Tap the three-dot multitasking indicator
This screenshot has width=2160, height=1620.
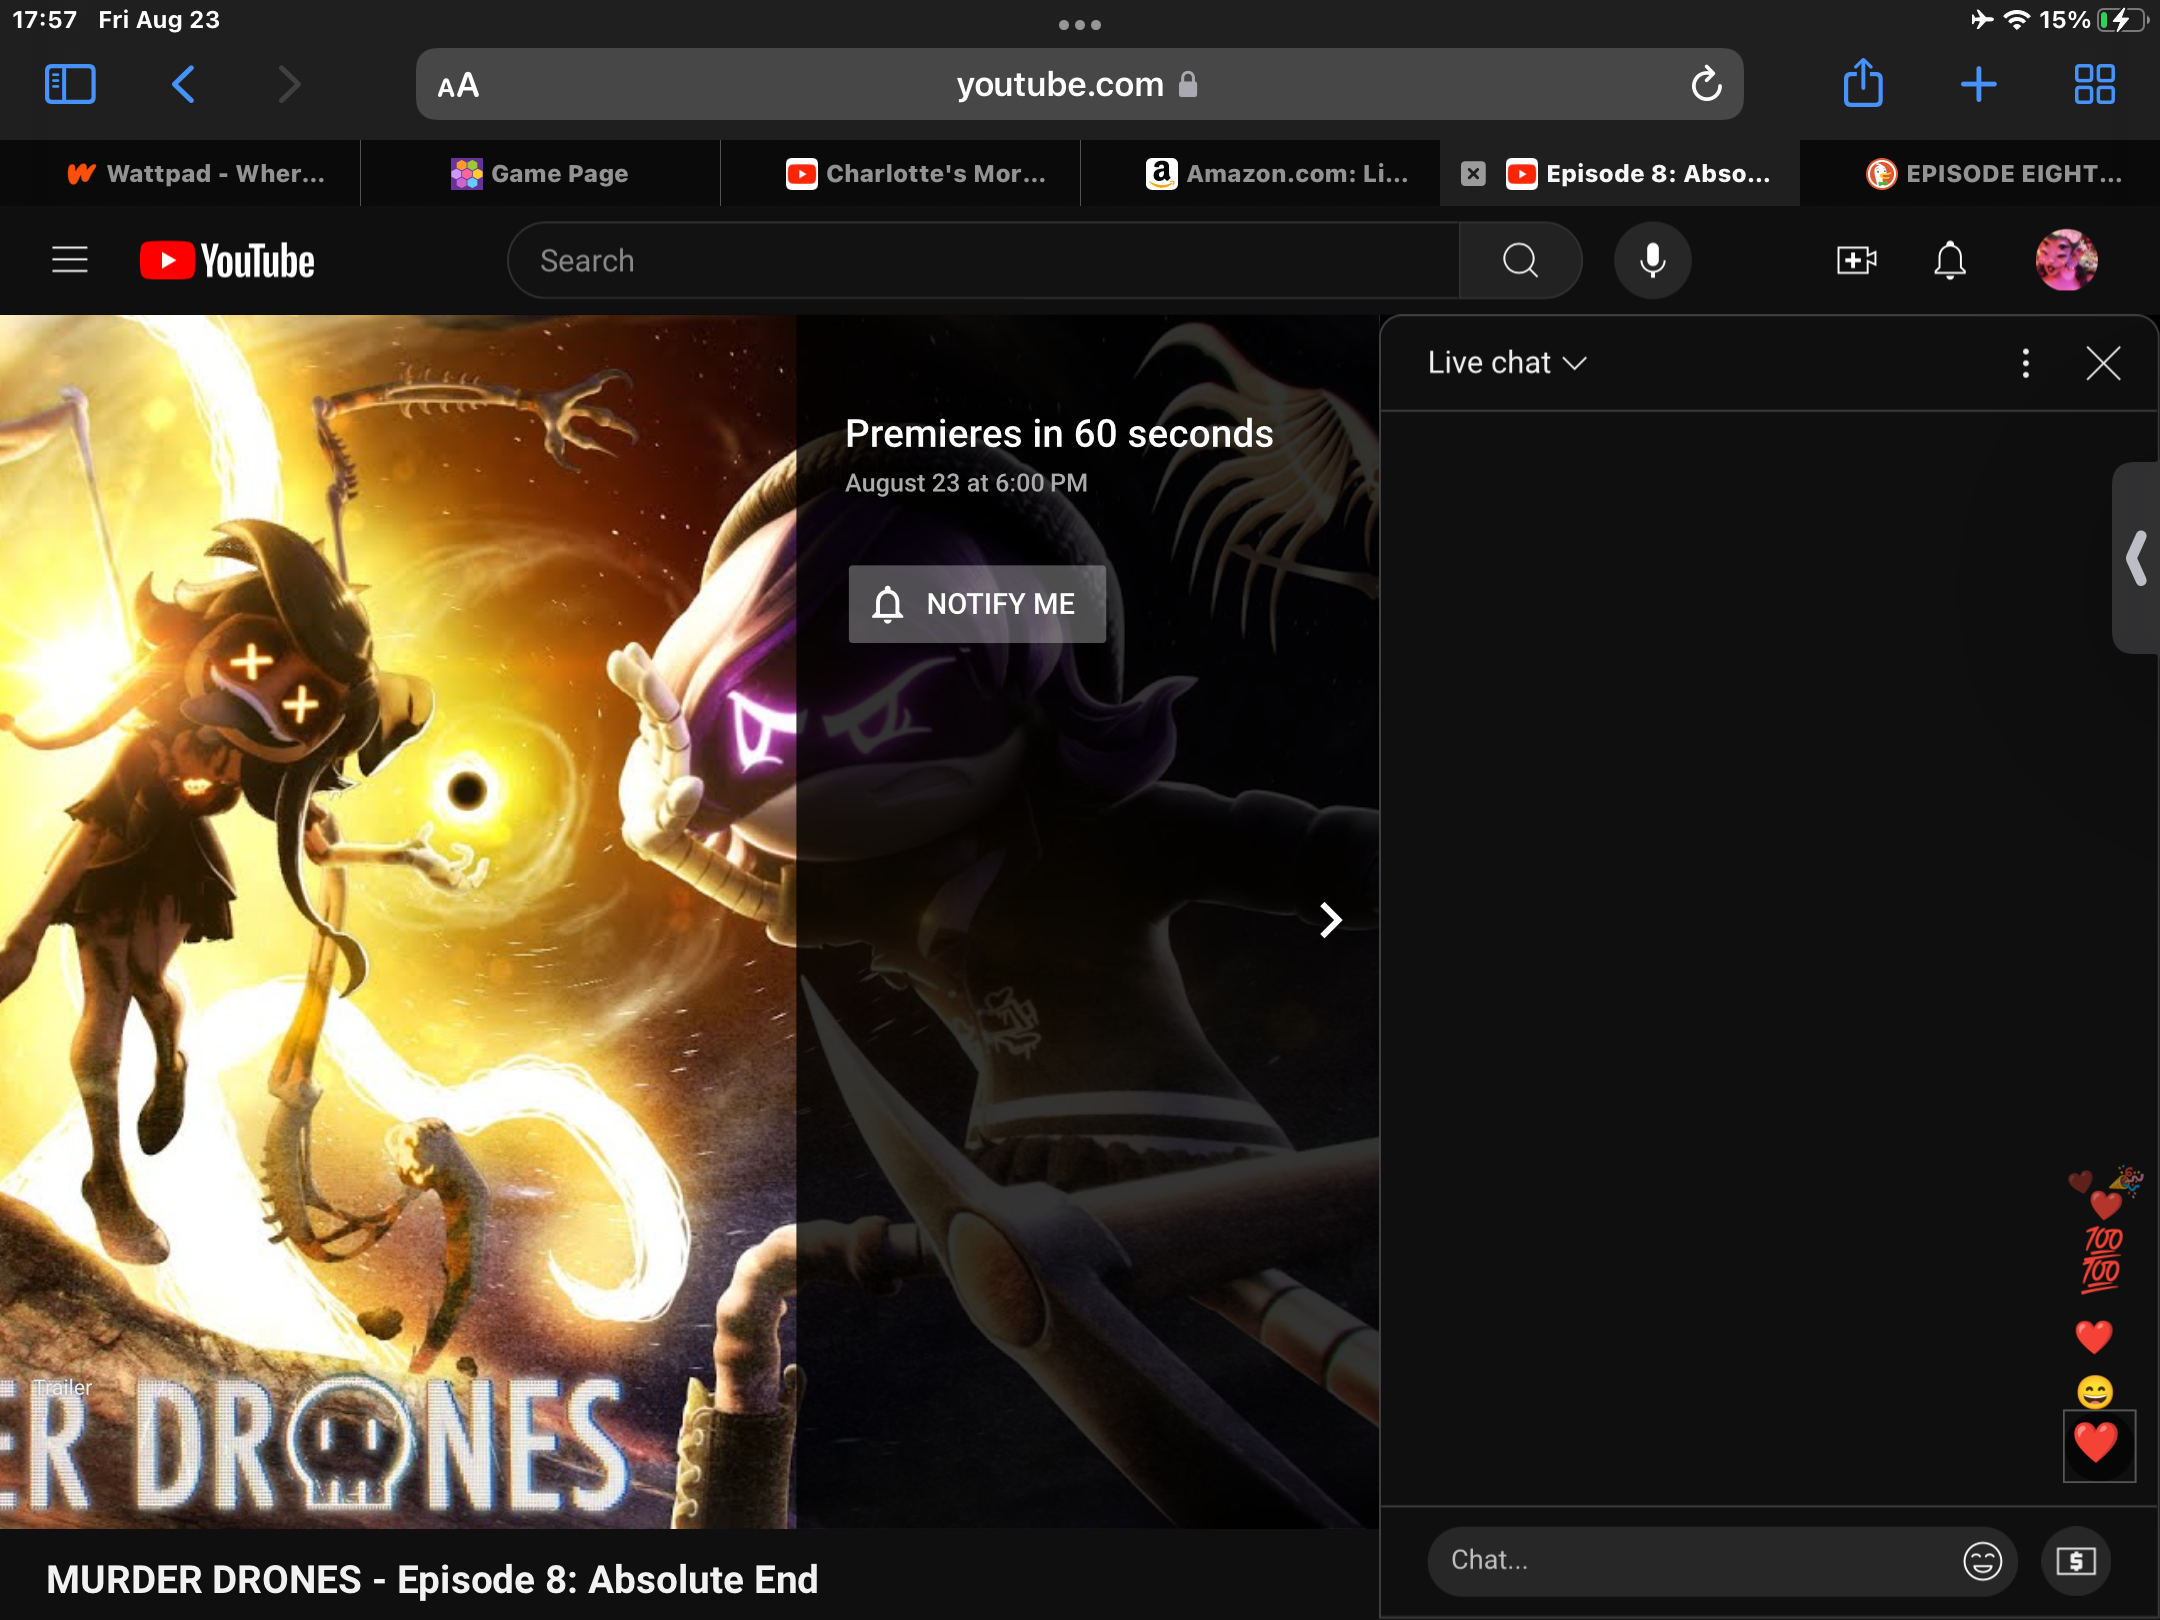click(x=1080, y=25)
